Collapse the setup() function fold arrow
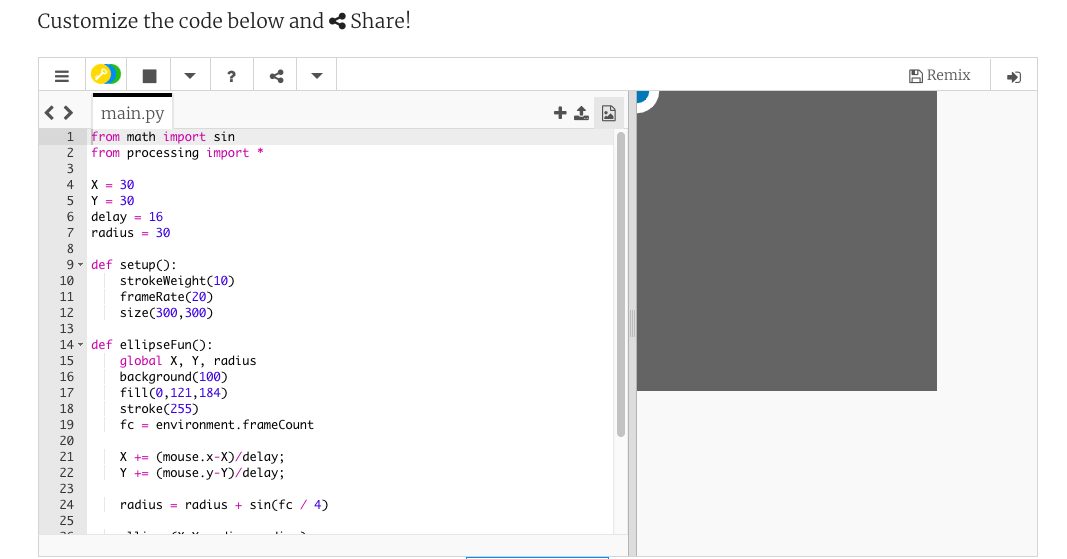 point(80,265)
